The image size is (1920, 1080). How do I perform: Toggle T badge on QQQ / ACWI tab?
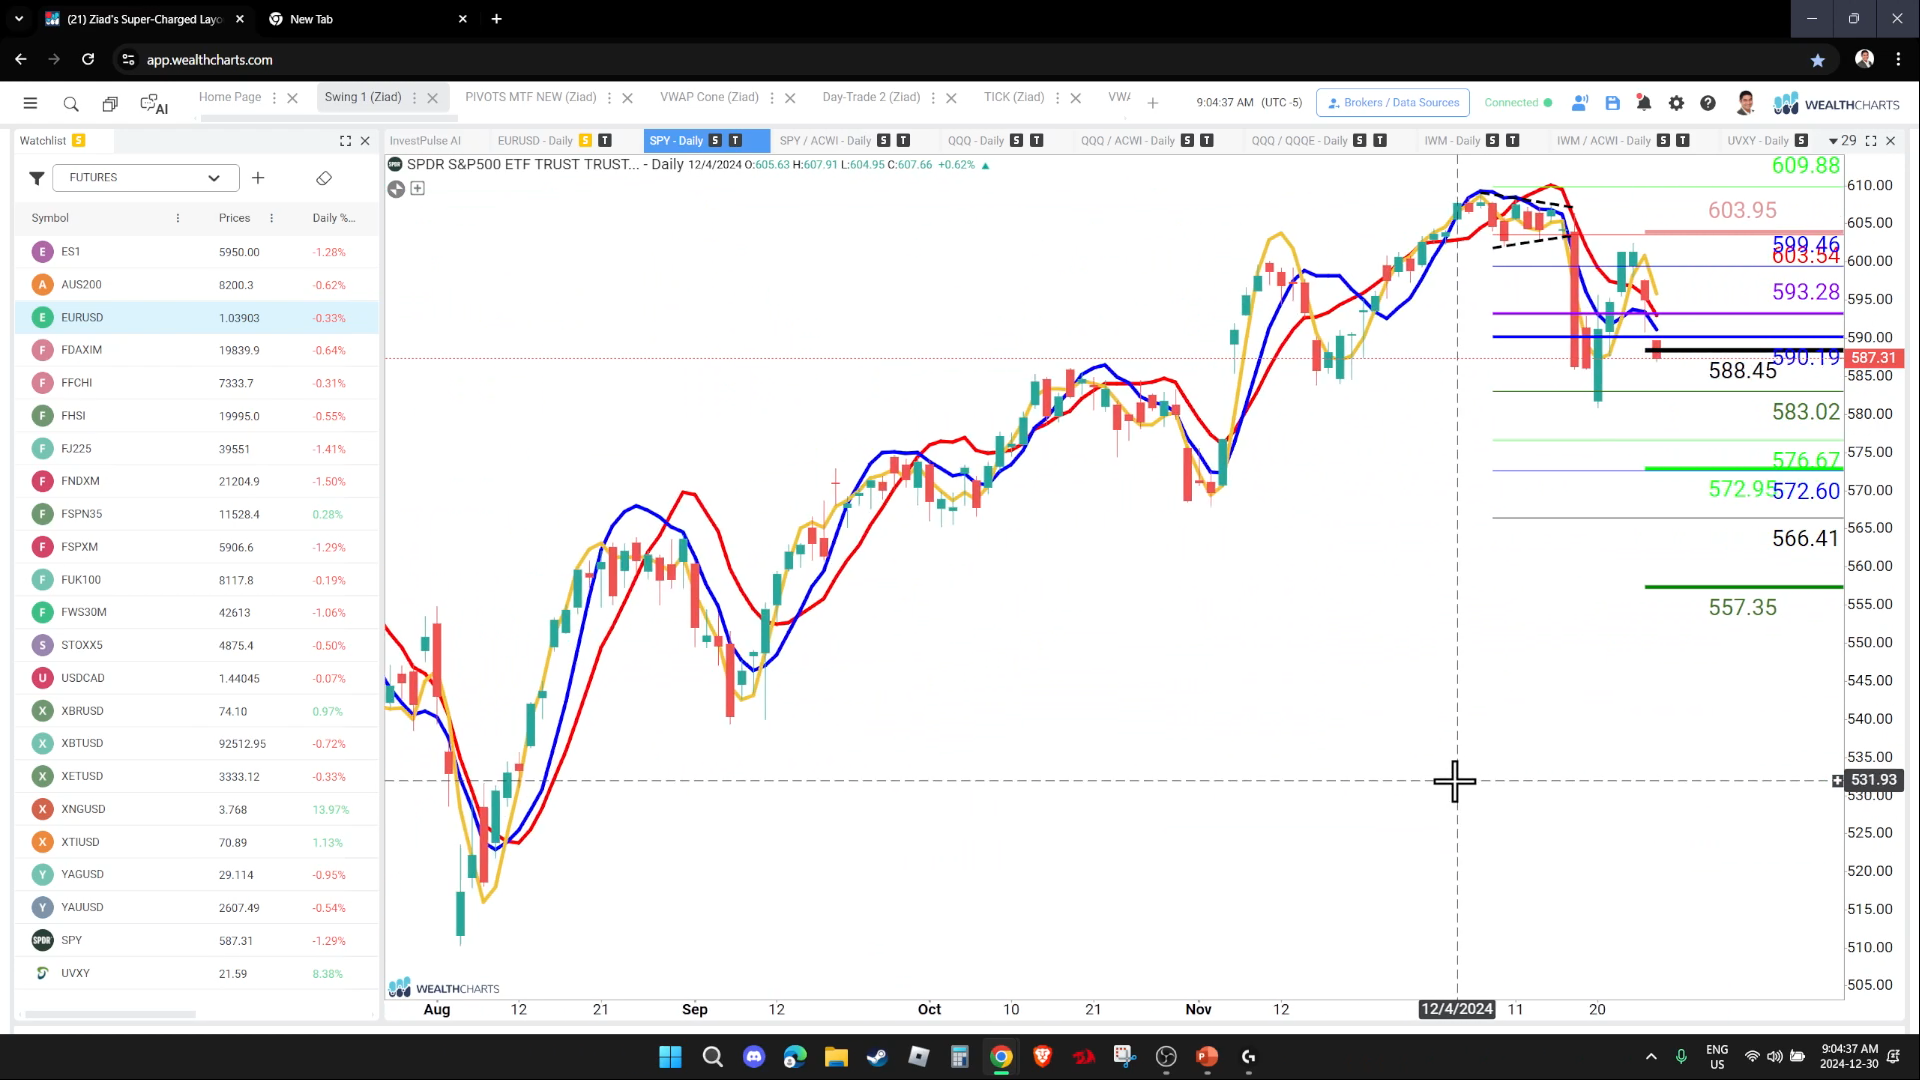point(1207,141)
